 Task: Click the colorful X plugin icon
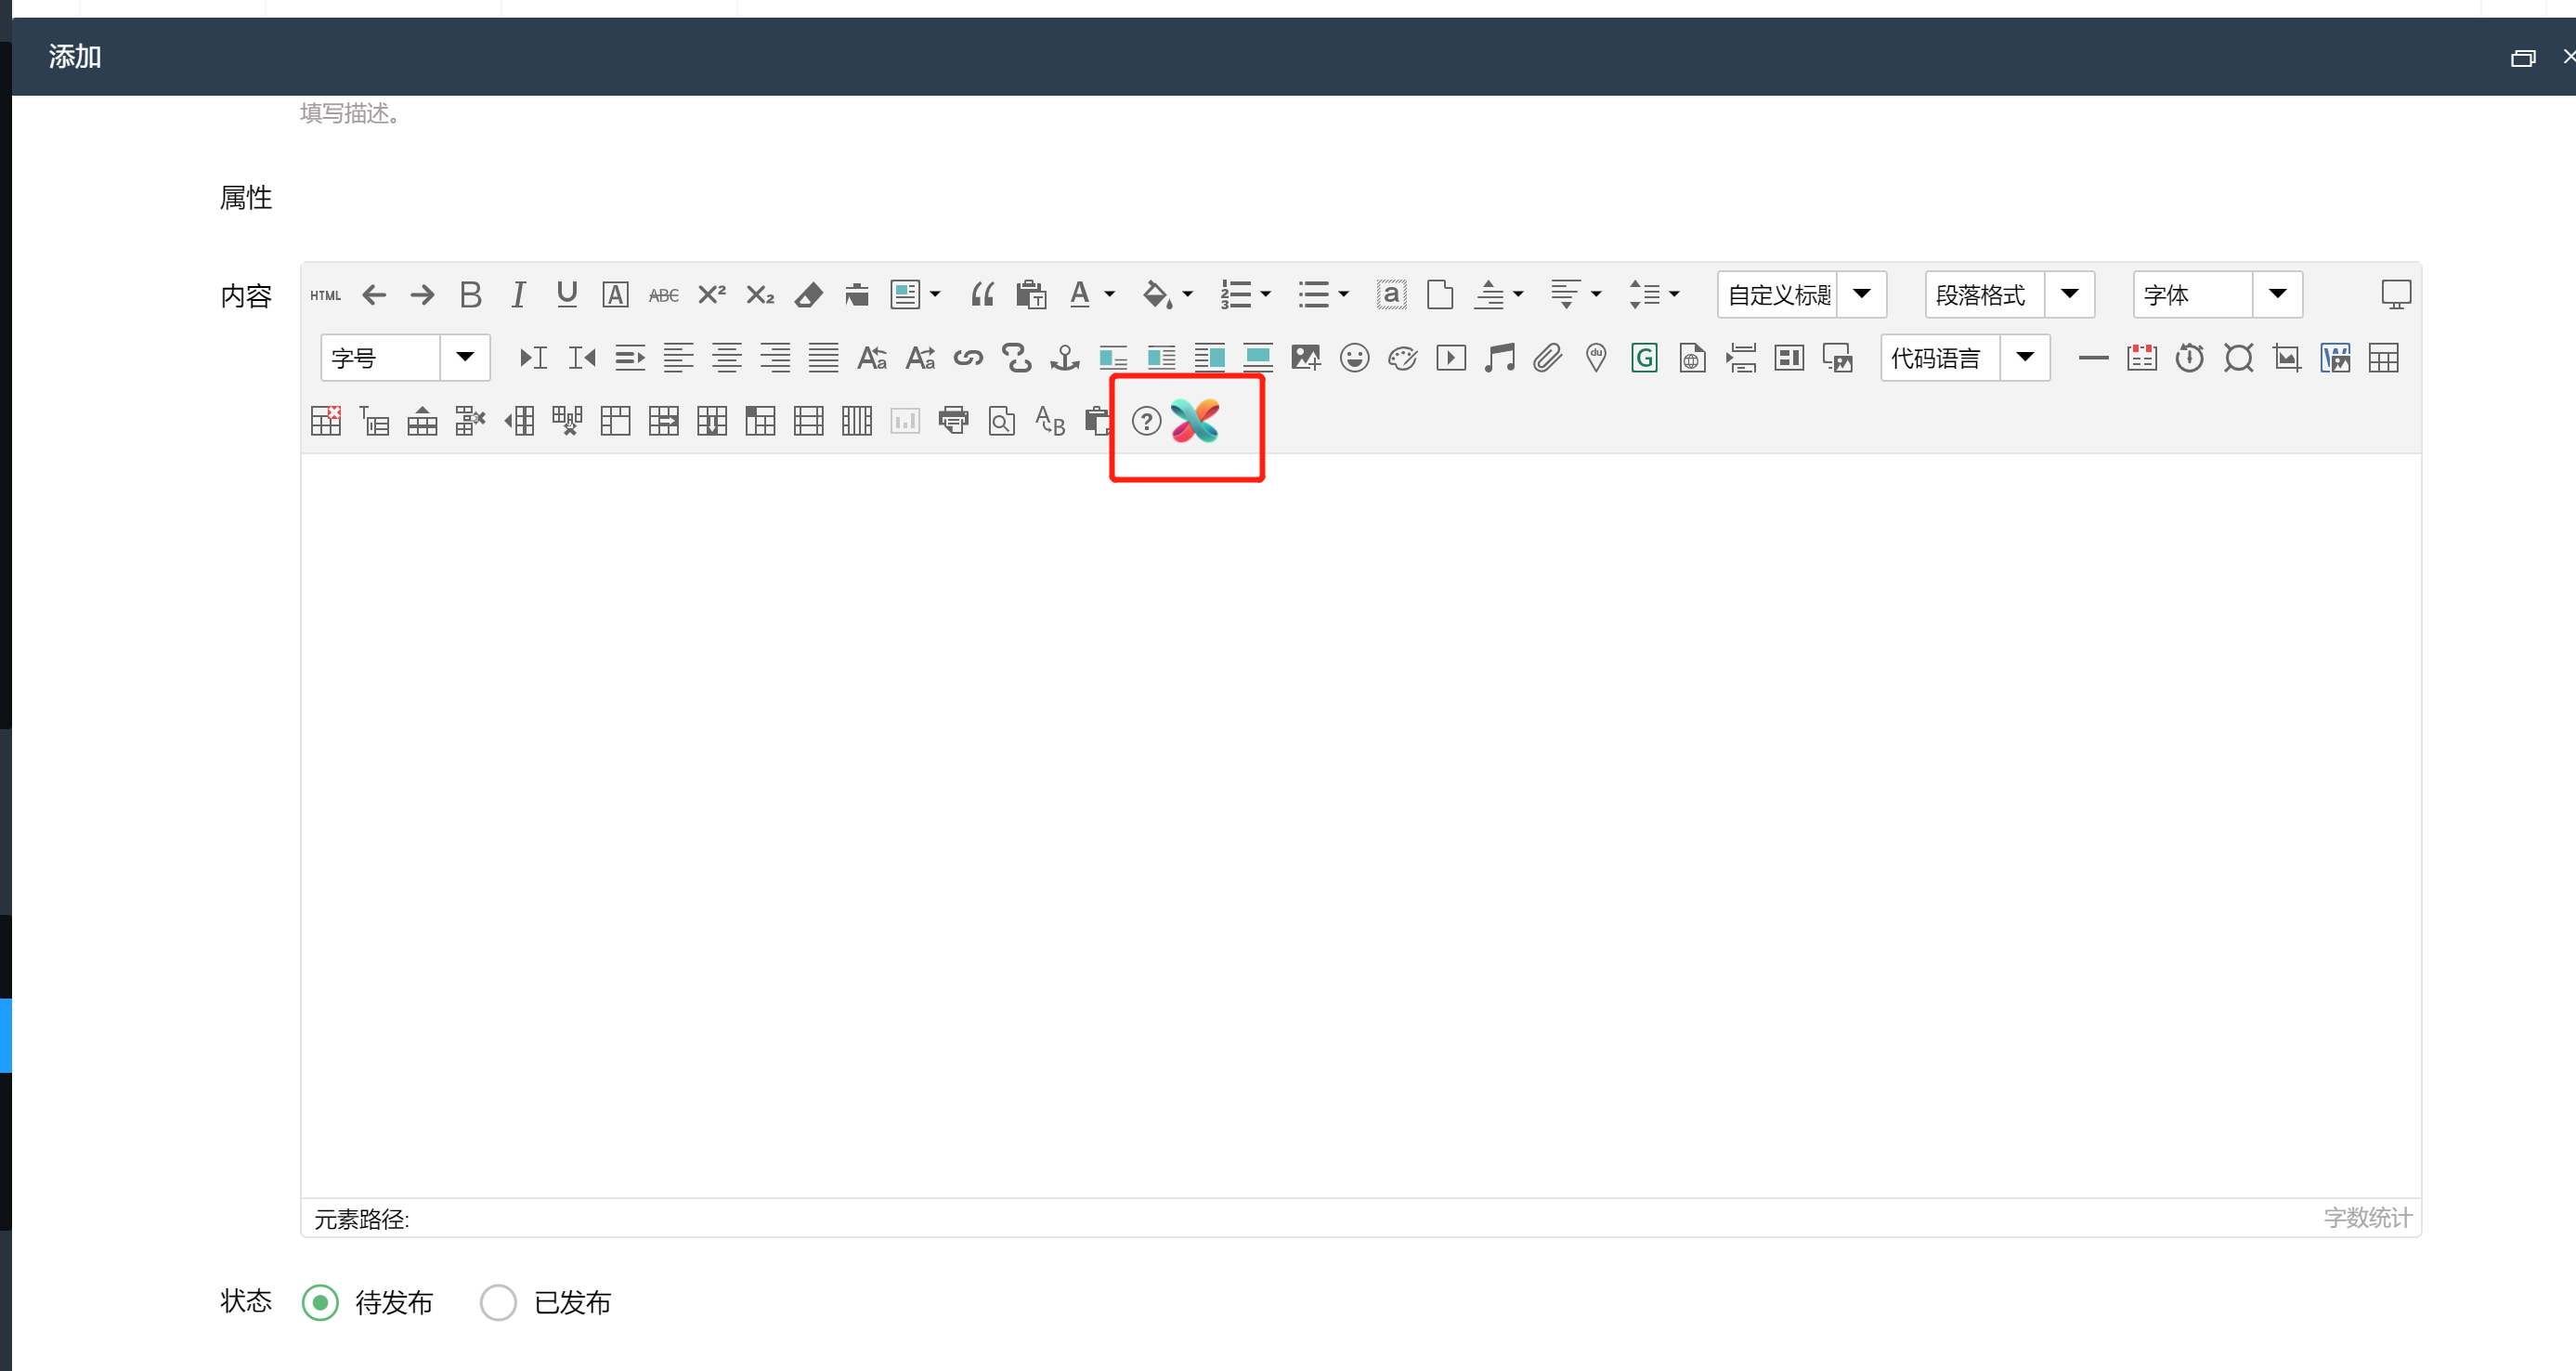(x=1201, y=421)
